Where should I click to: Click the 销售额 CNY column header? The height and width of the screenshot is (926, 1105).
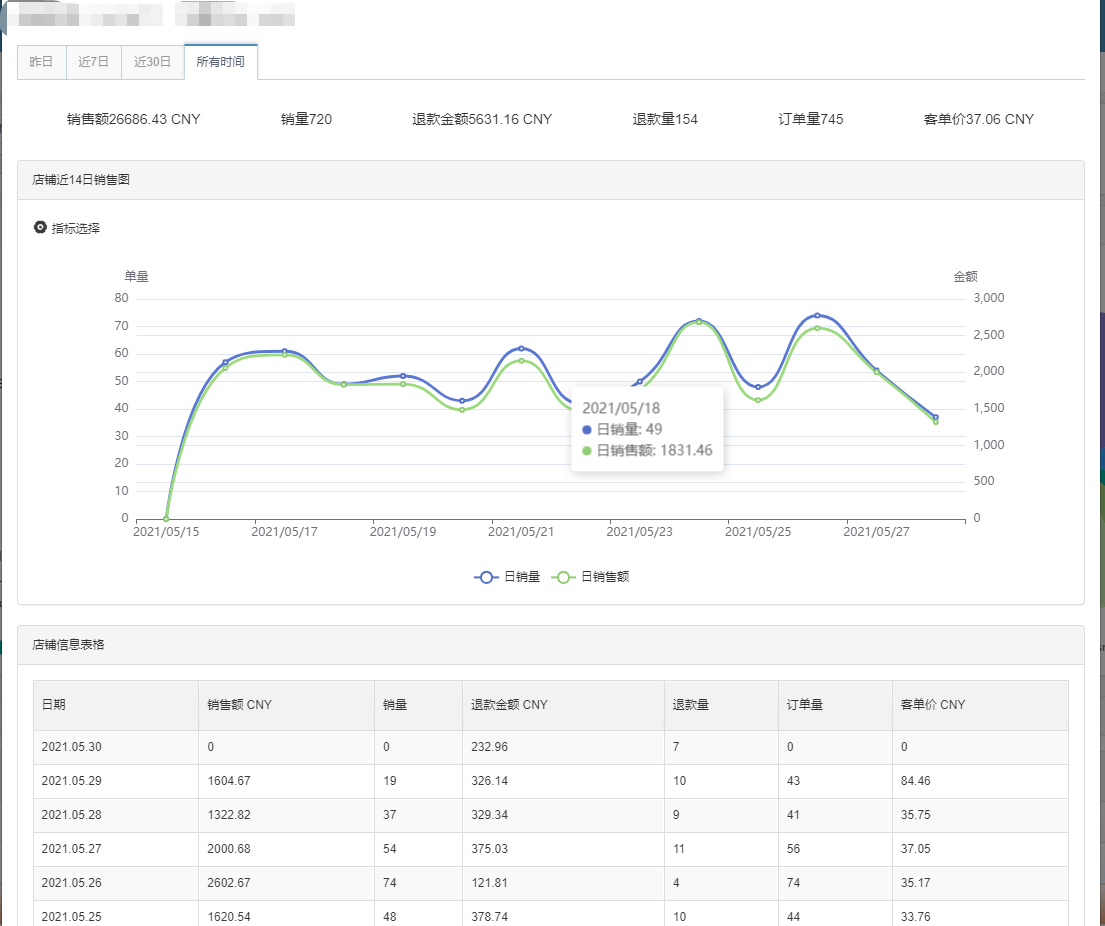(x=239, y=705)
